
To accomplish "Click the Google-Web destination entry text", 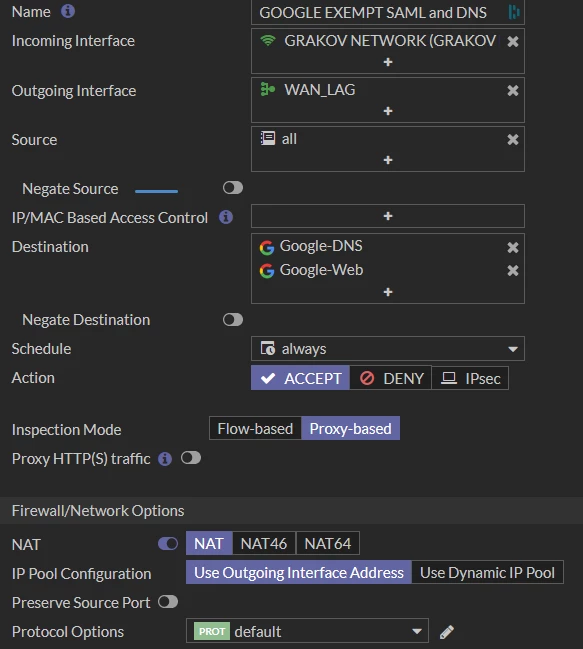I will [x=321, y=270].
